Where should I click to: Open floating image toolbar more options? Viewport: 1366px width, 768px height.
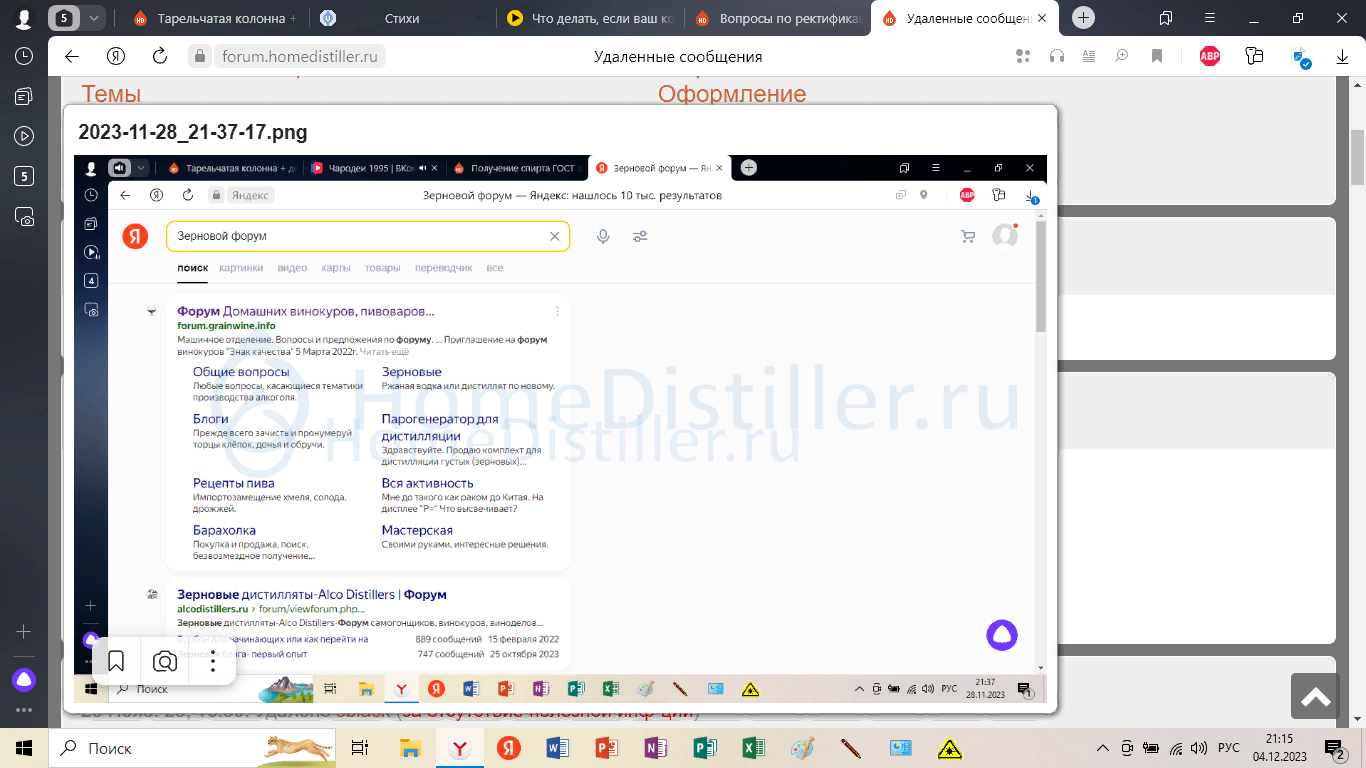213,661
